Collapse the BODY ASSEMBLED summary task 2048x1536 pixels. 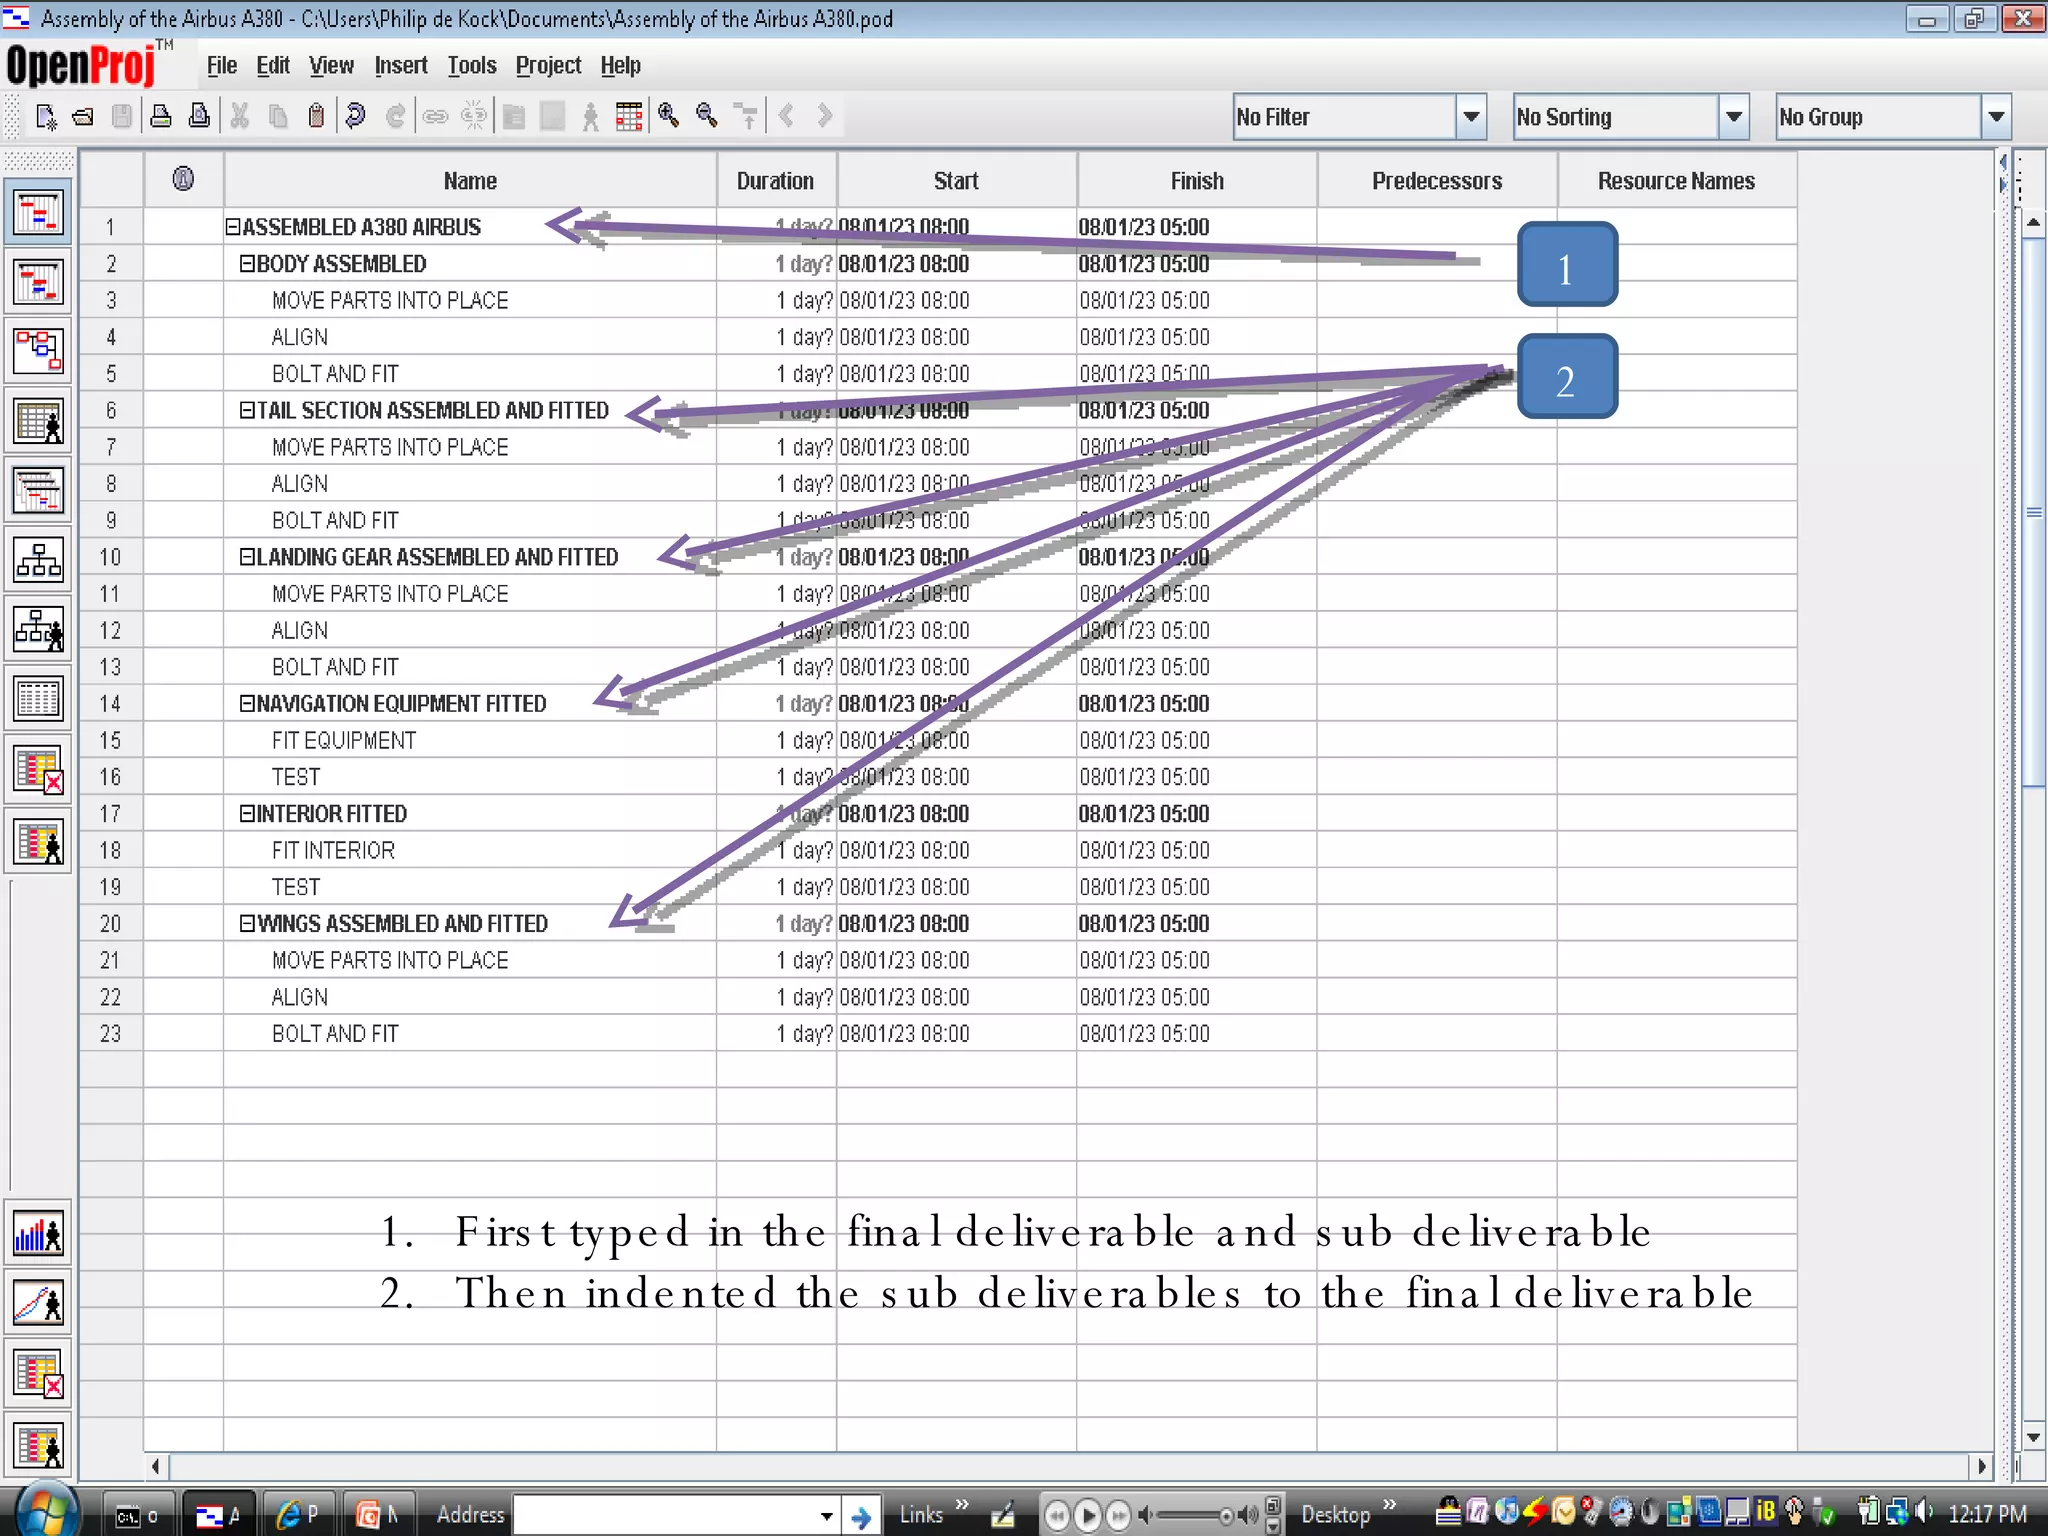[x=246, y=264]
